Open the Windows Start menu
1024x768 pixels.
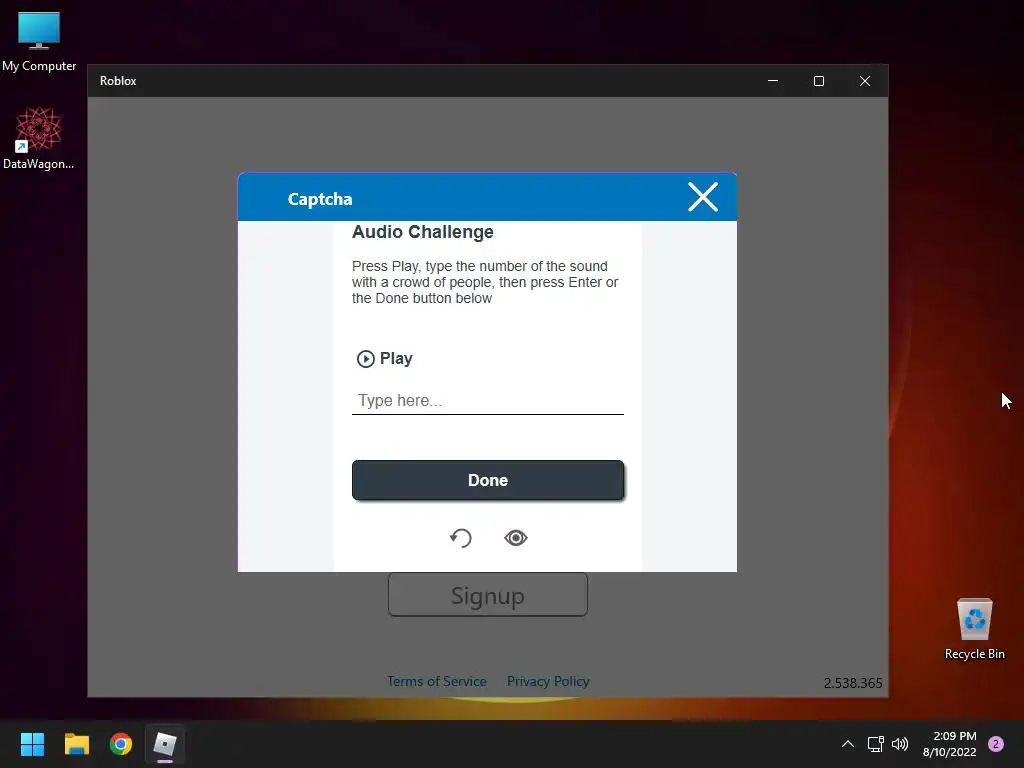[33, 744]
